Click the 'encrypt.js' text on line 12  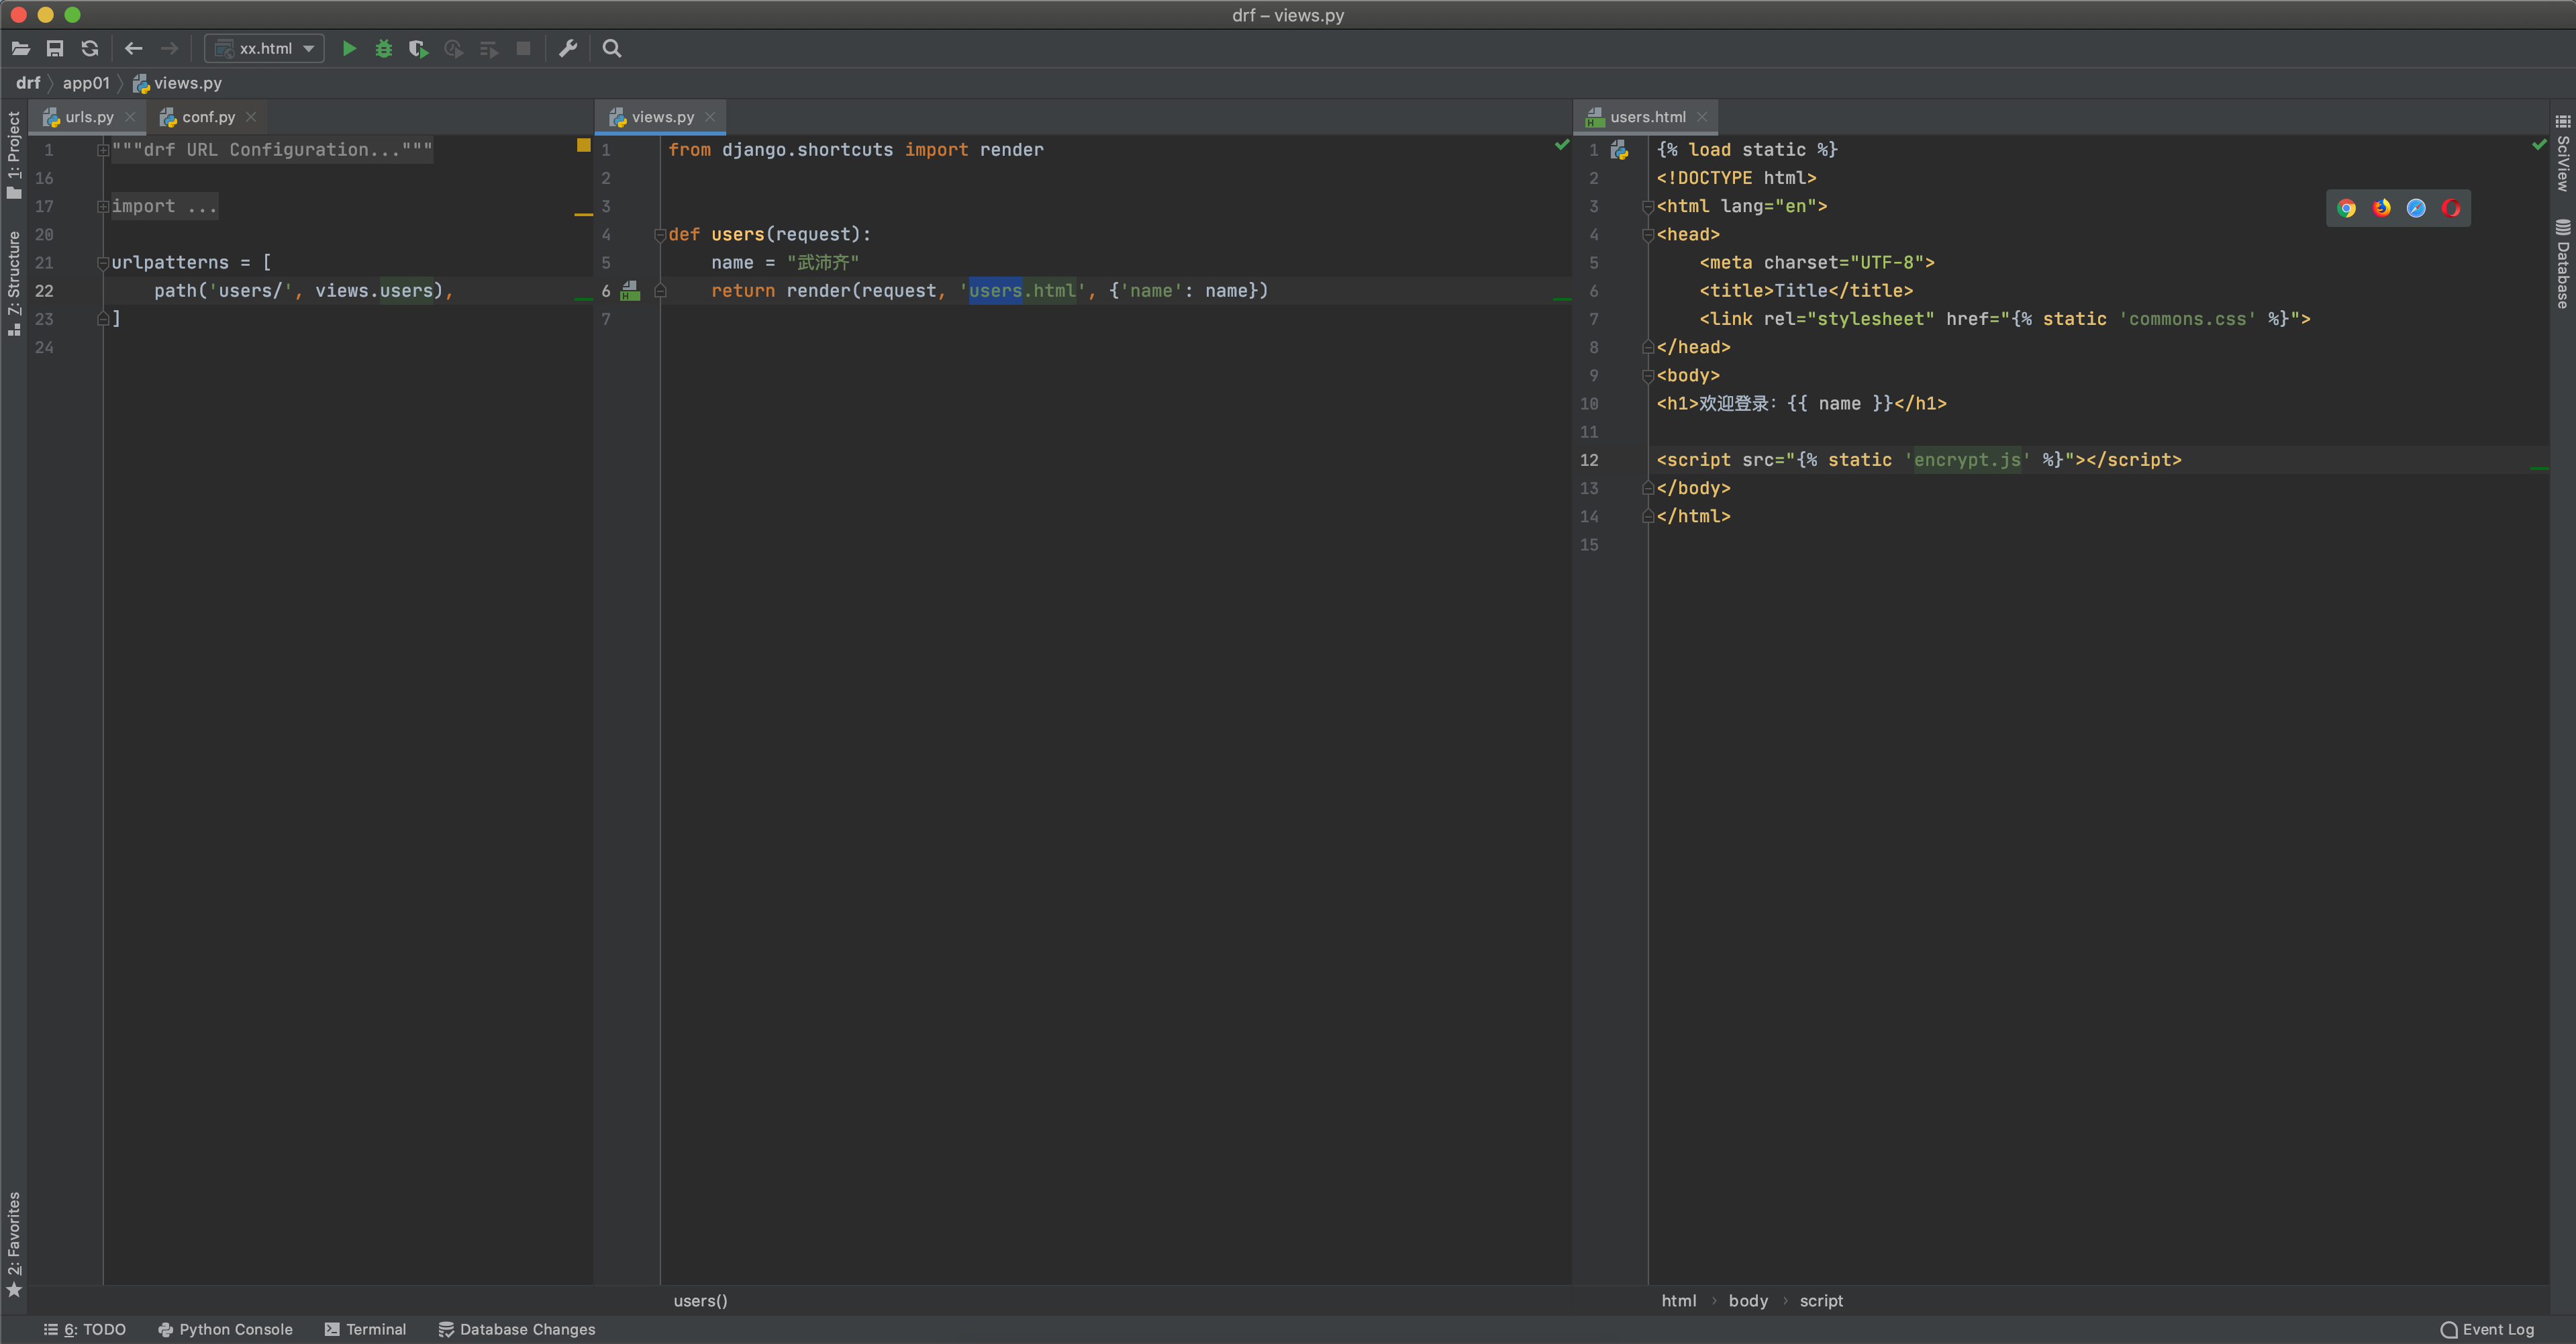pyautogui.click(x=1967, y=460)
